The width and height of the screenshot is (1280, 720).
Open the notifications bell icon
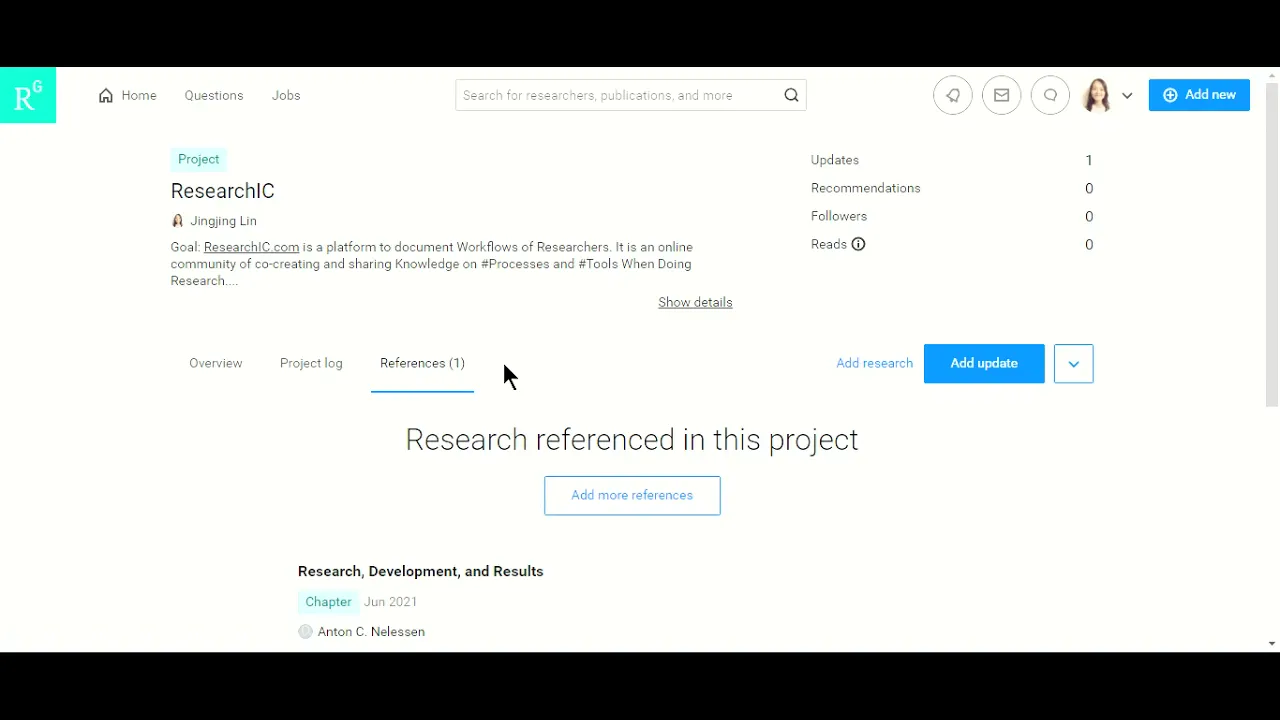click(953, 95)
